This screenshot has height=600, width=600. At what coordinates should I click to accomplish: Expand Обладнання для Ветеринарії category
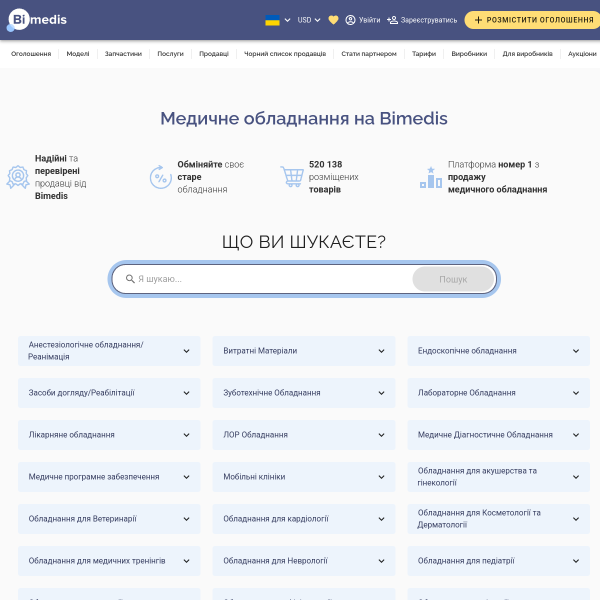109,519
